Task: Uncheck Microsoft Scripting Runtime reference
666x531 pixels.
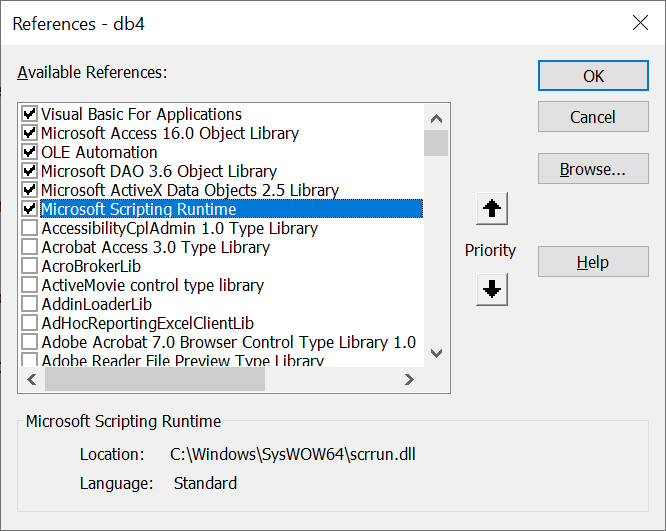Action: coord(29,209)
